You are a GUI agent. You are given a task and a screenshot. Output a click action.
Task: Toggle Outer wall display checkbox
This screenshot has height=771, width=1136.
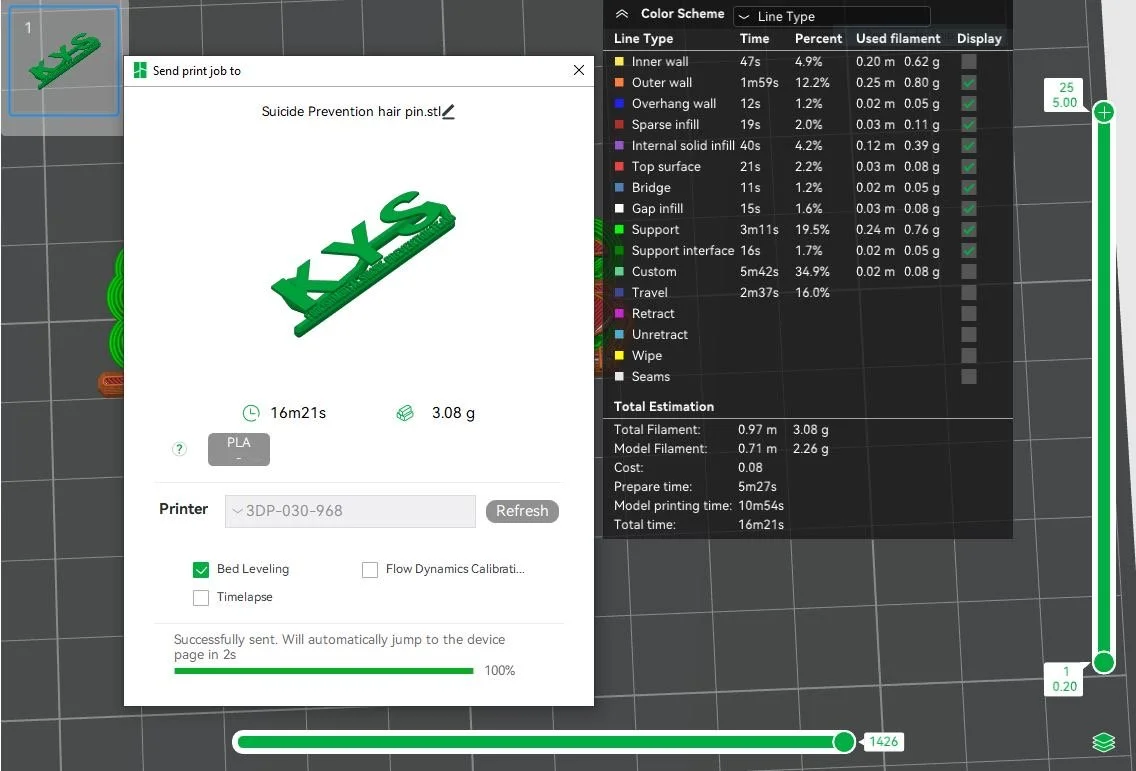(x=969, y=83)
